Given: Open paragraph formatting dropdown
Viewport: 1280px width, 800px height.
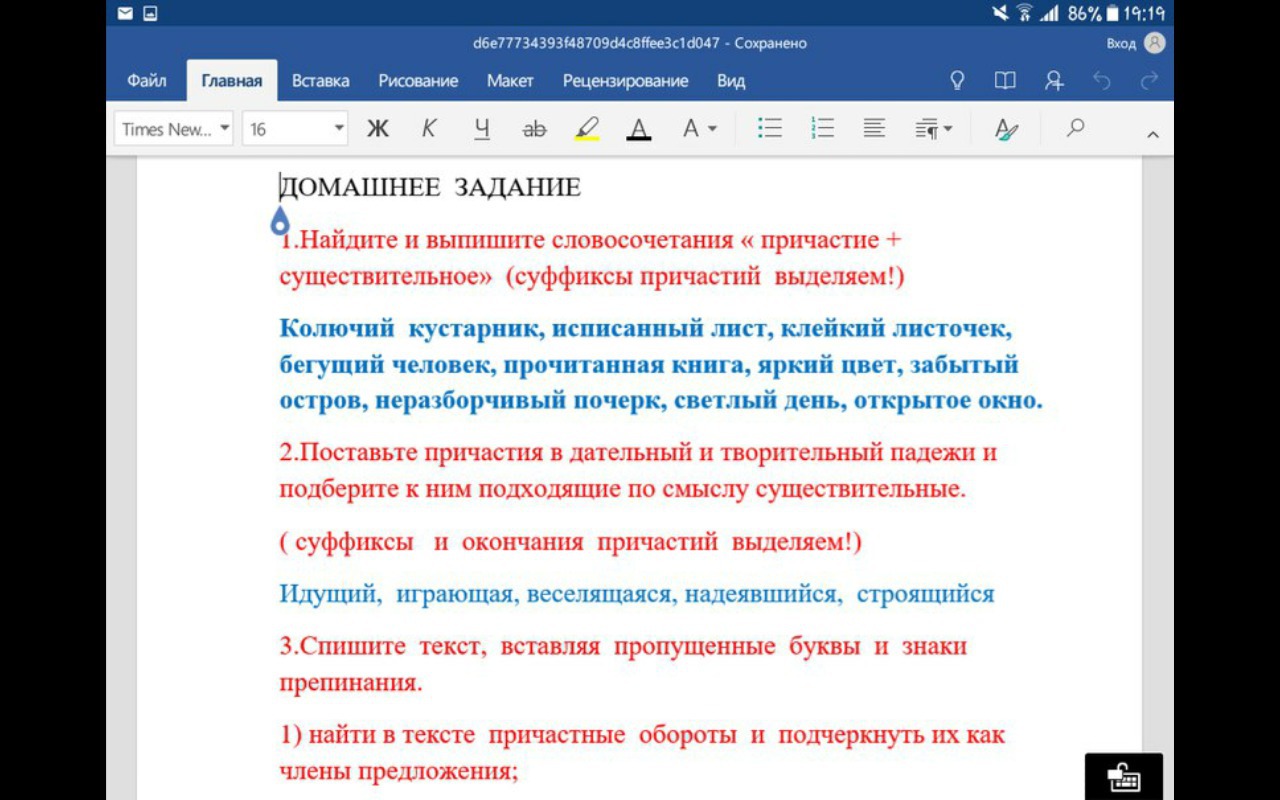Looking at the screenshot, I should pyautogui.click(x=933, y=129).
